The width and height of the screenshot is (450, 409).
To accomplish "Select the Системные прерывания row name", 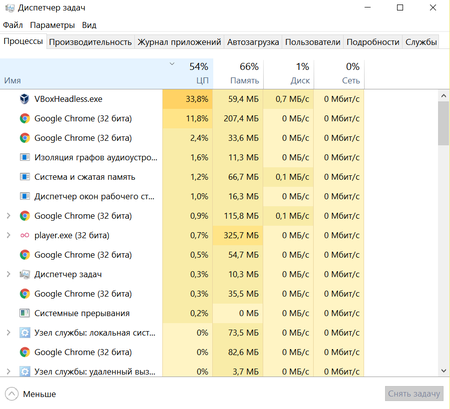I will (x=82, y=313).
